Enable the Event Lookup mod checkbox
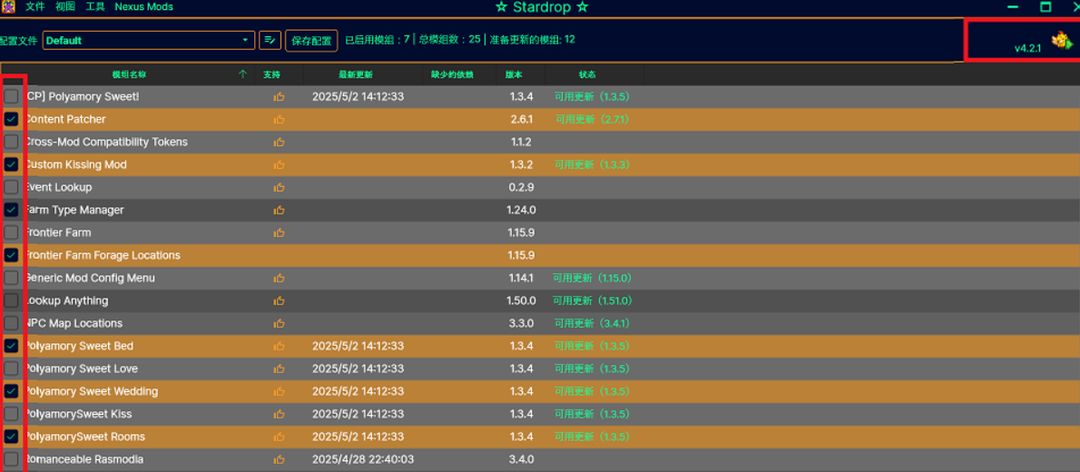The width and height of the screenshot is (1080, 472). pos(11,187)
